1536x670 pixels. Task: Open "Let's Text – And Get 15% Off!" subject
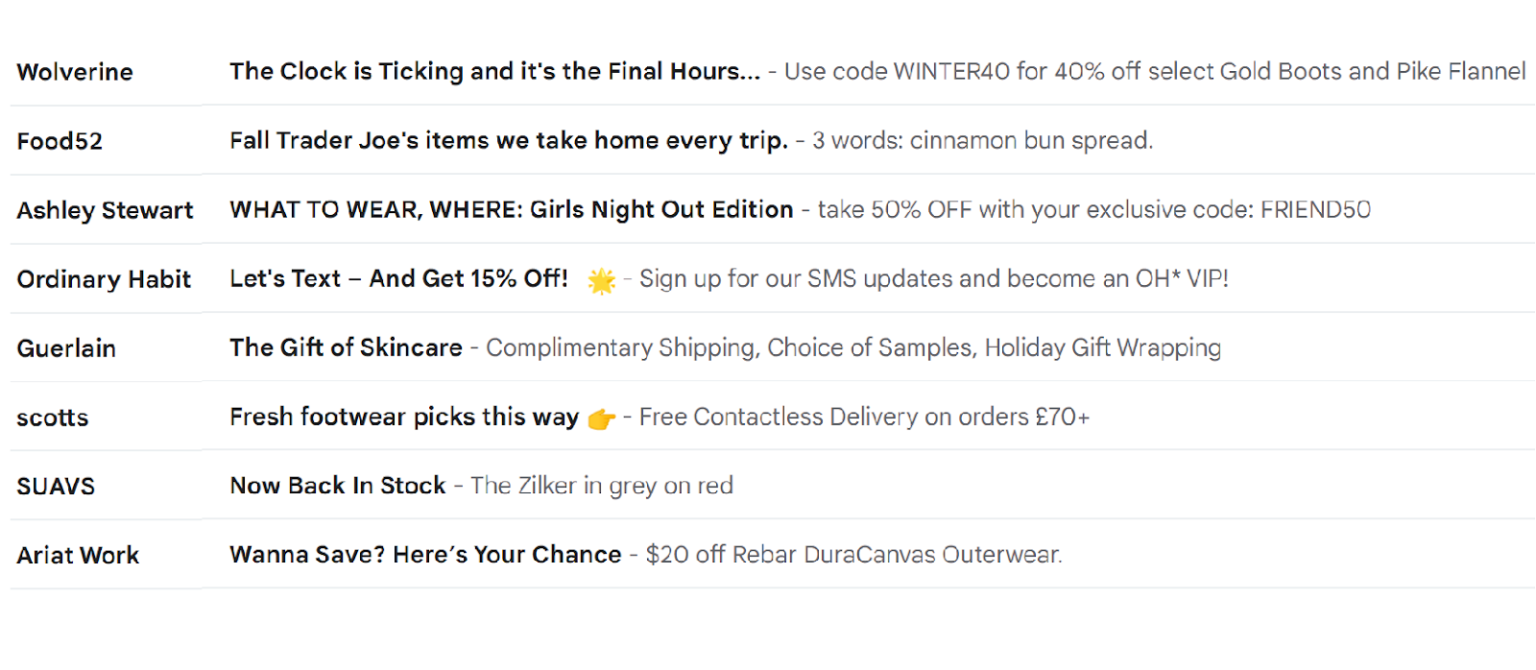pyautogui.click(x=398, y=279)
